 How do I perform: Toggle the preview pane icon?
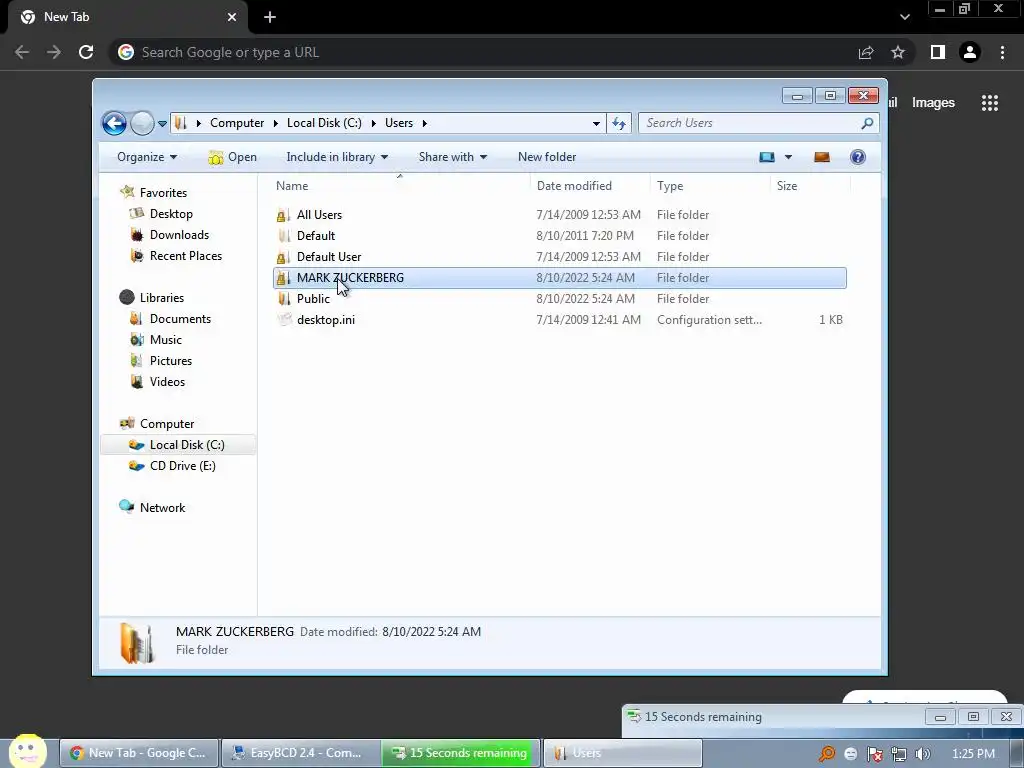[822, 157]
